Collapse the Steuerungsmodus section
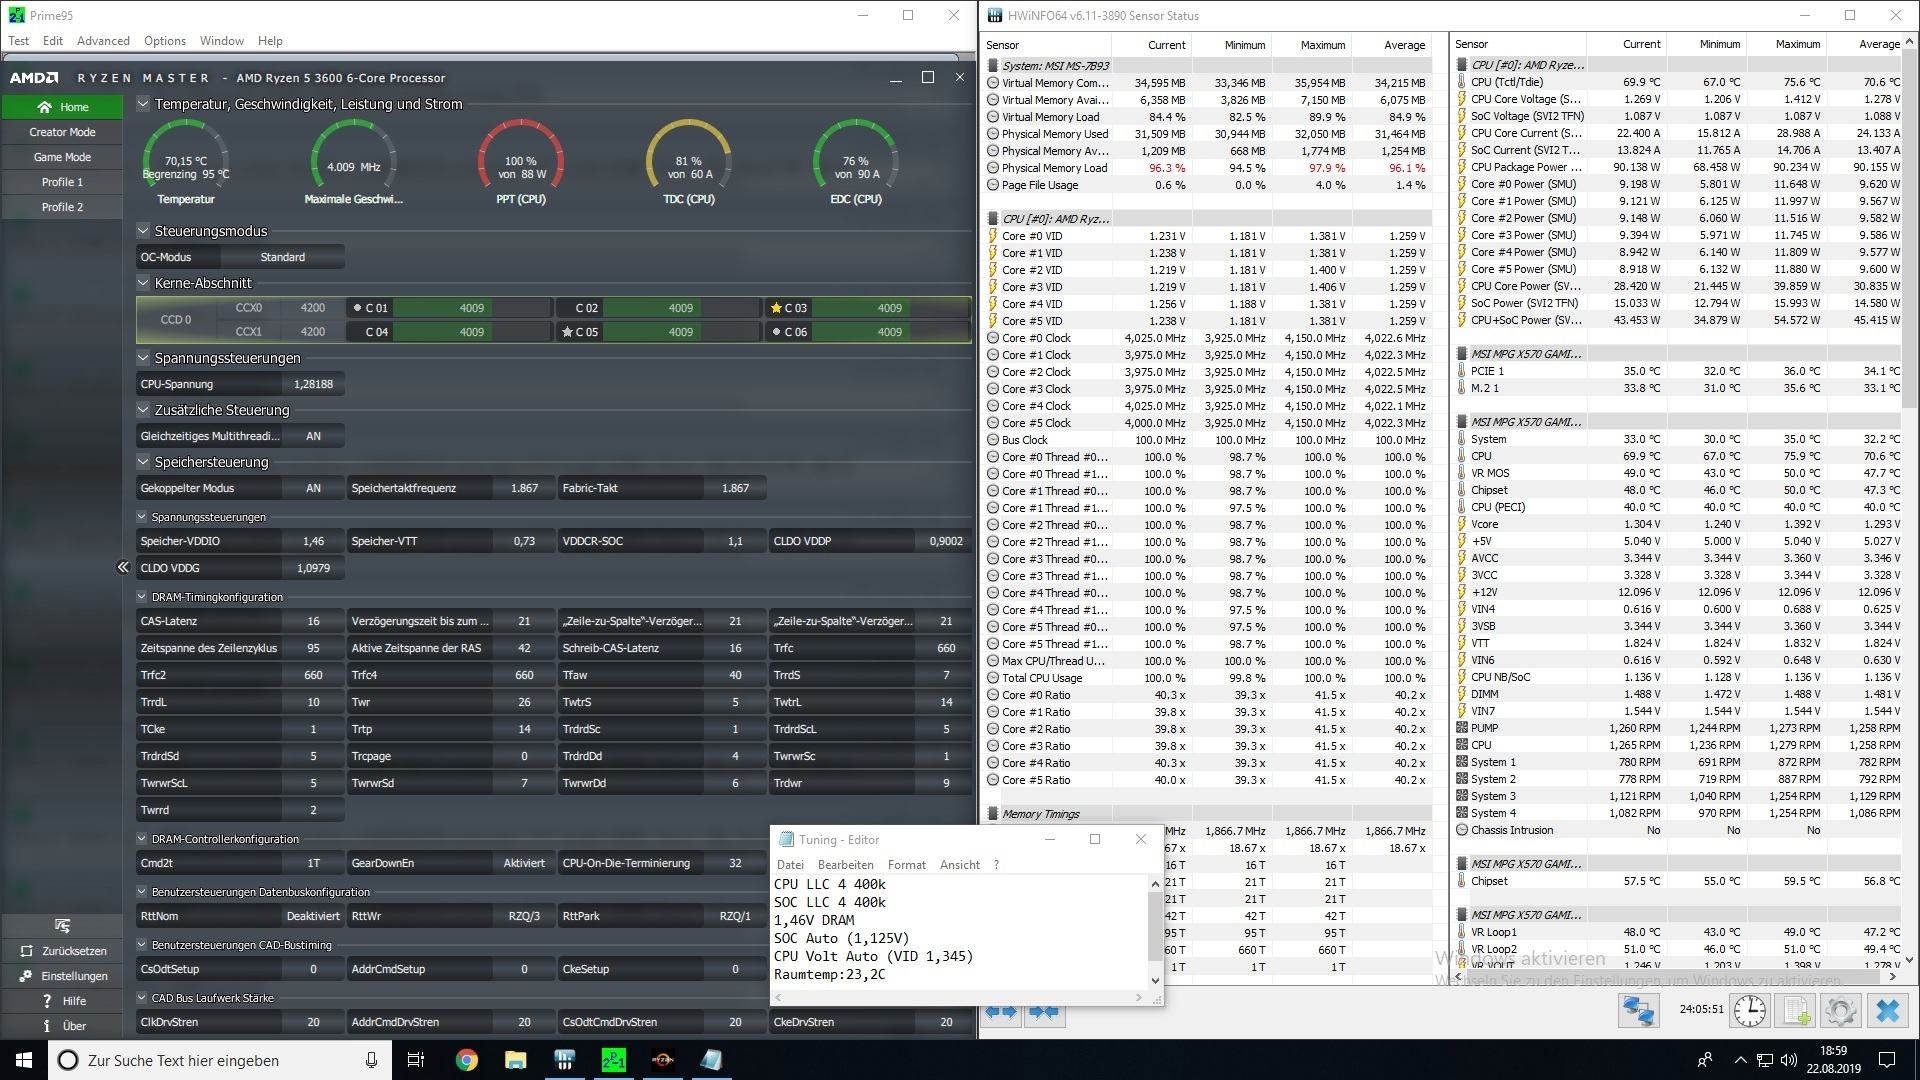The width and height of the screenshot is (1920, 1080). (143, 231)
